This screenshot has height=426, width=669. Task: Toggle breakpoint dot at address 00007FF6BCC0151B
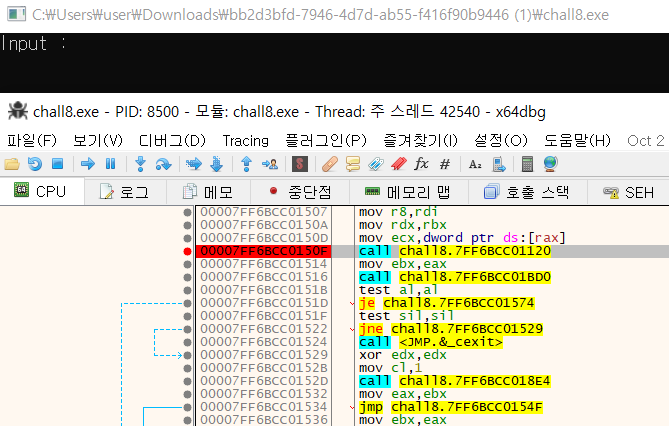[187, 290]
